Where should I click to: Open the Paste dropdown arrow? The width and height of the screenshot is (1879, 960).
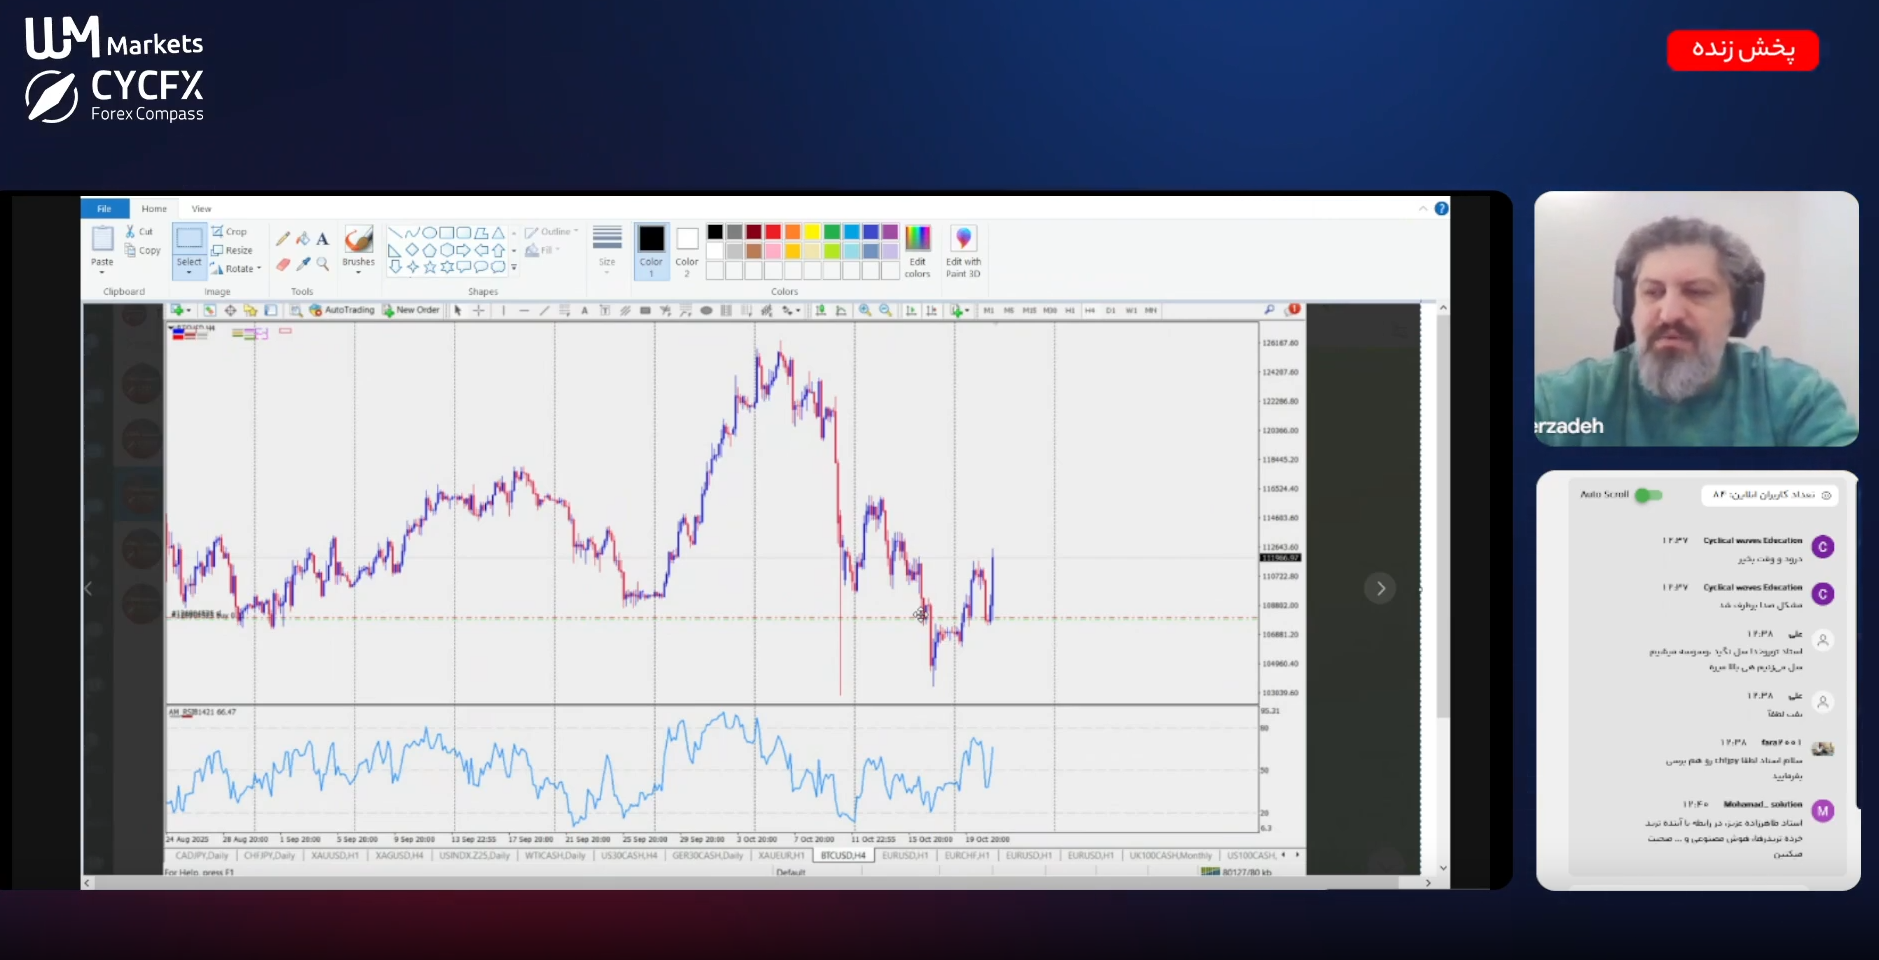click(102, 272)
